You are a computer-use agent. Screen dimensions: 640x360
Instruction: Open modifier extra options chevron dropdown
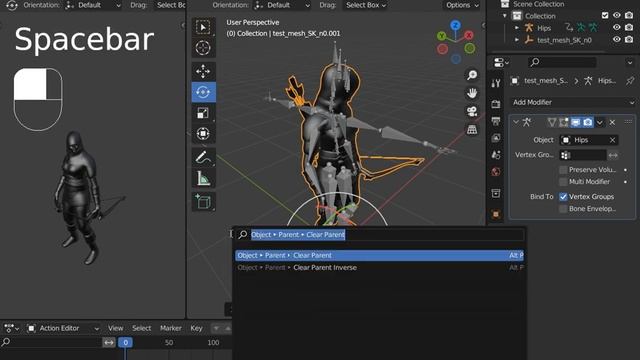click(x=600, y=122)
